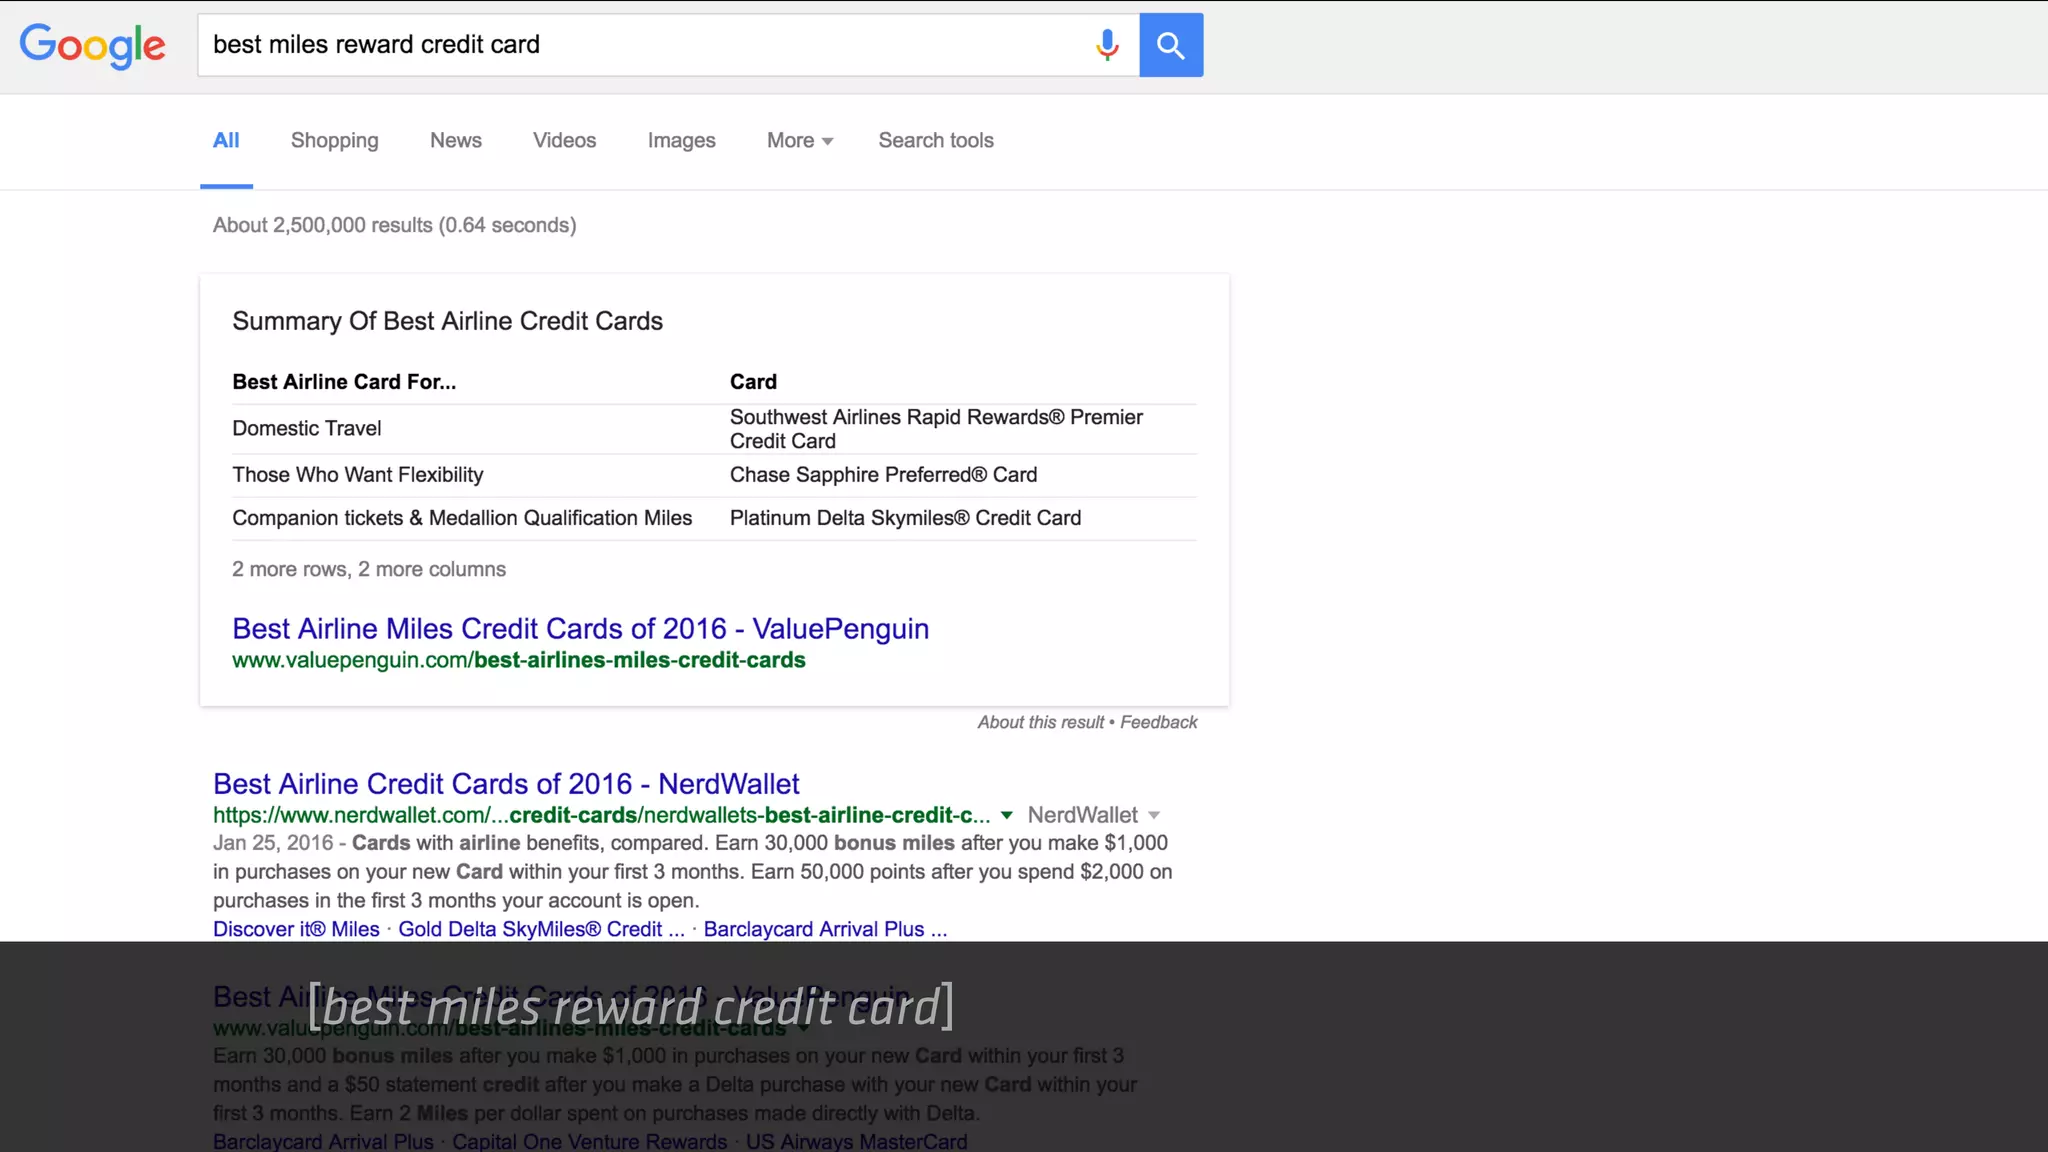Click the About this result link

coord(1041,722)
